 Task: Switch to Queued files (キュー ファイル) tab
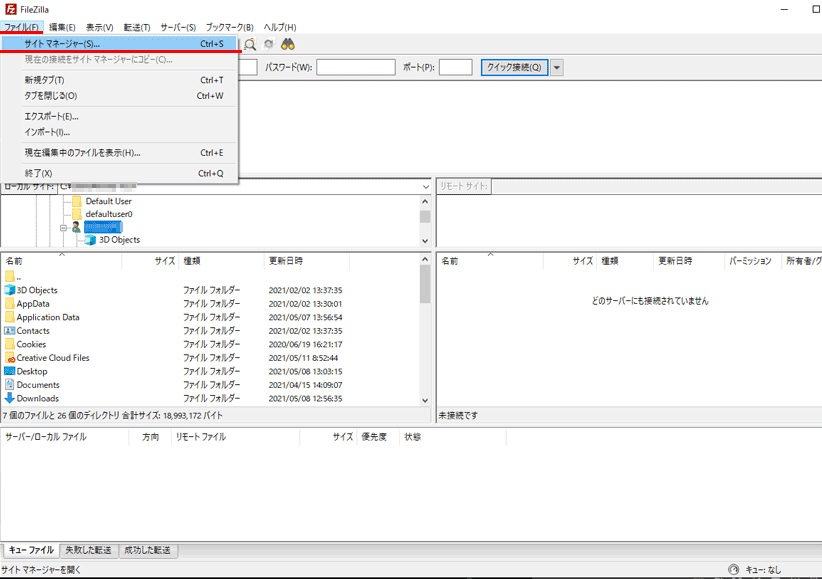pyautogui.click(x=31, y=550)
